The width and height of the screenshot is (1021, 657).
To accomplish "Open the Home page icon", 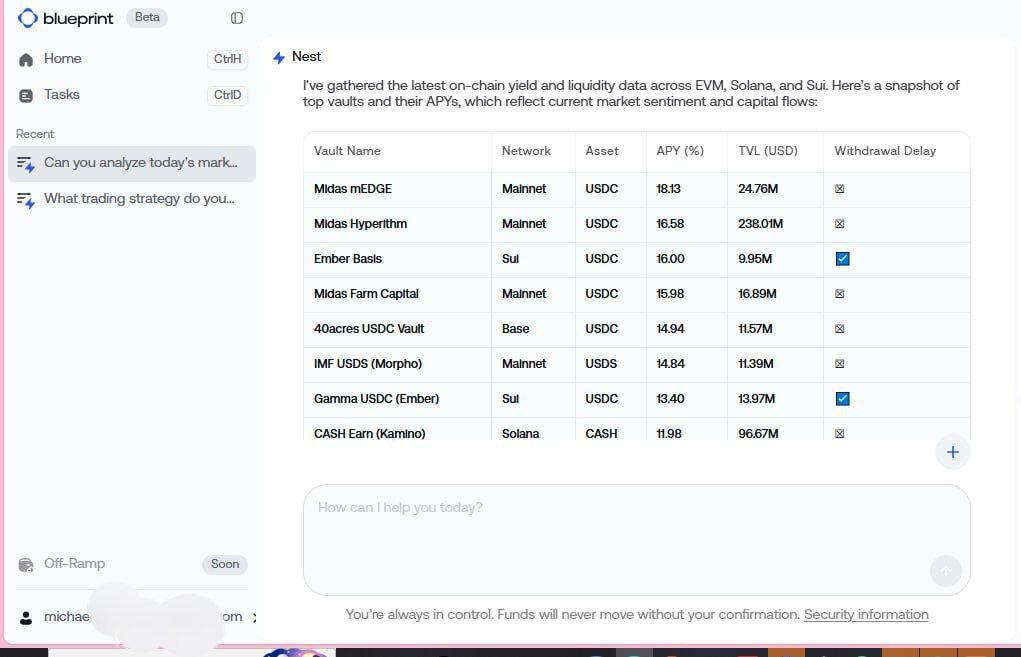I will [26, 60].
